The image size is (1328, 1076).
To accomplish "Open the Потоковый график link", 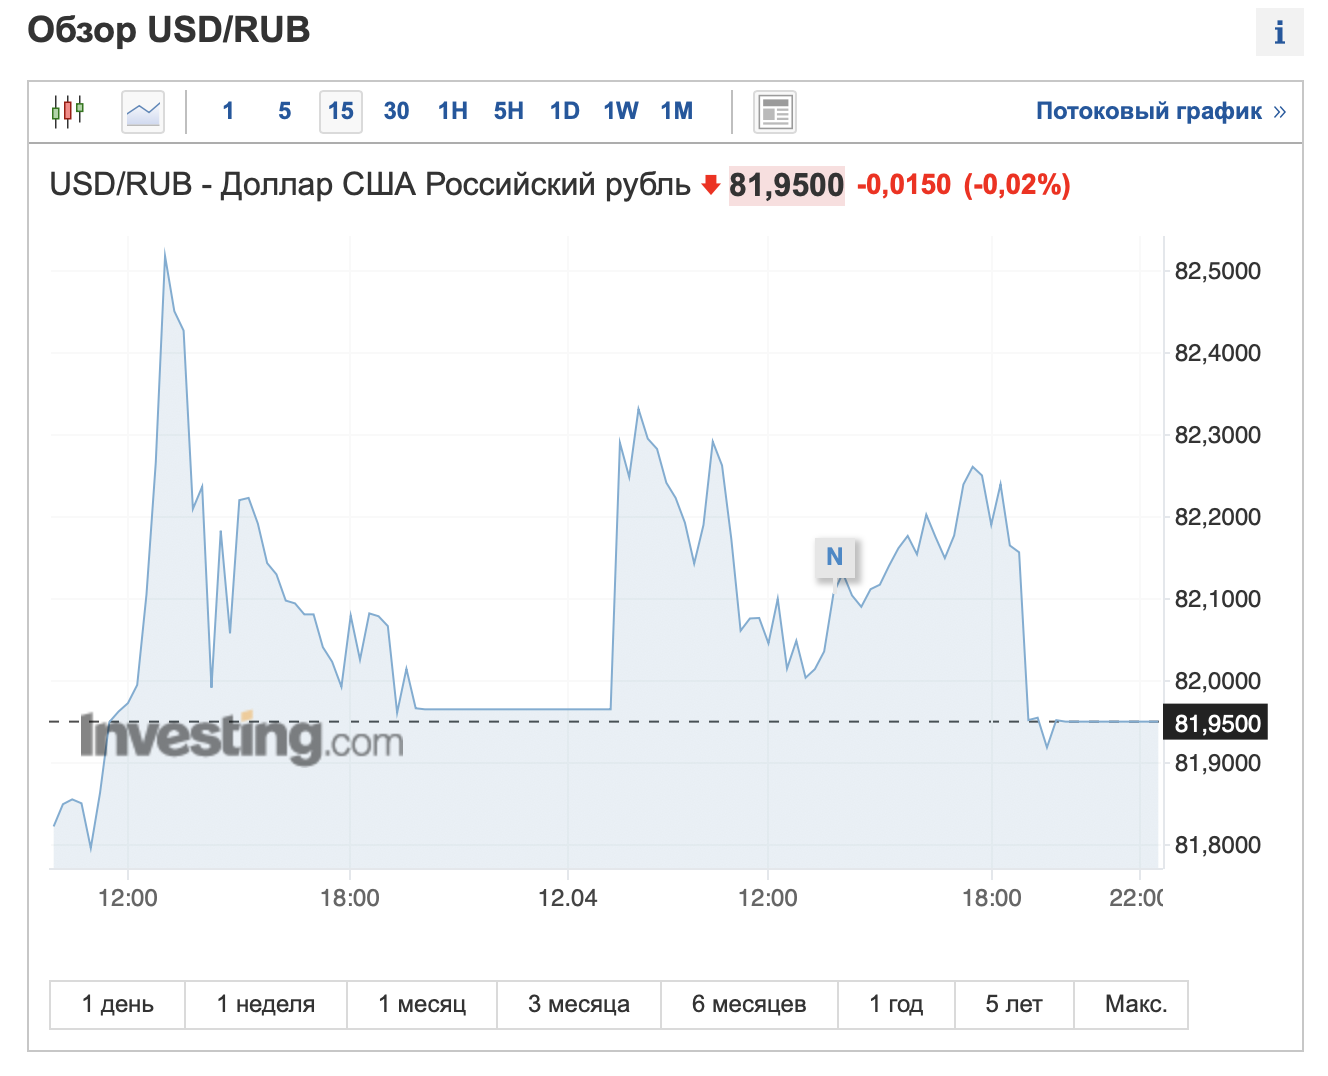I will pos(1161,111).
